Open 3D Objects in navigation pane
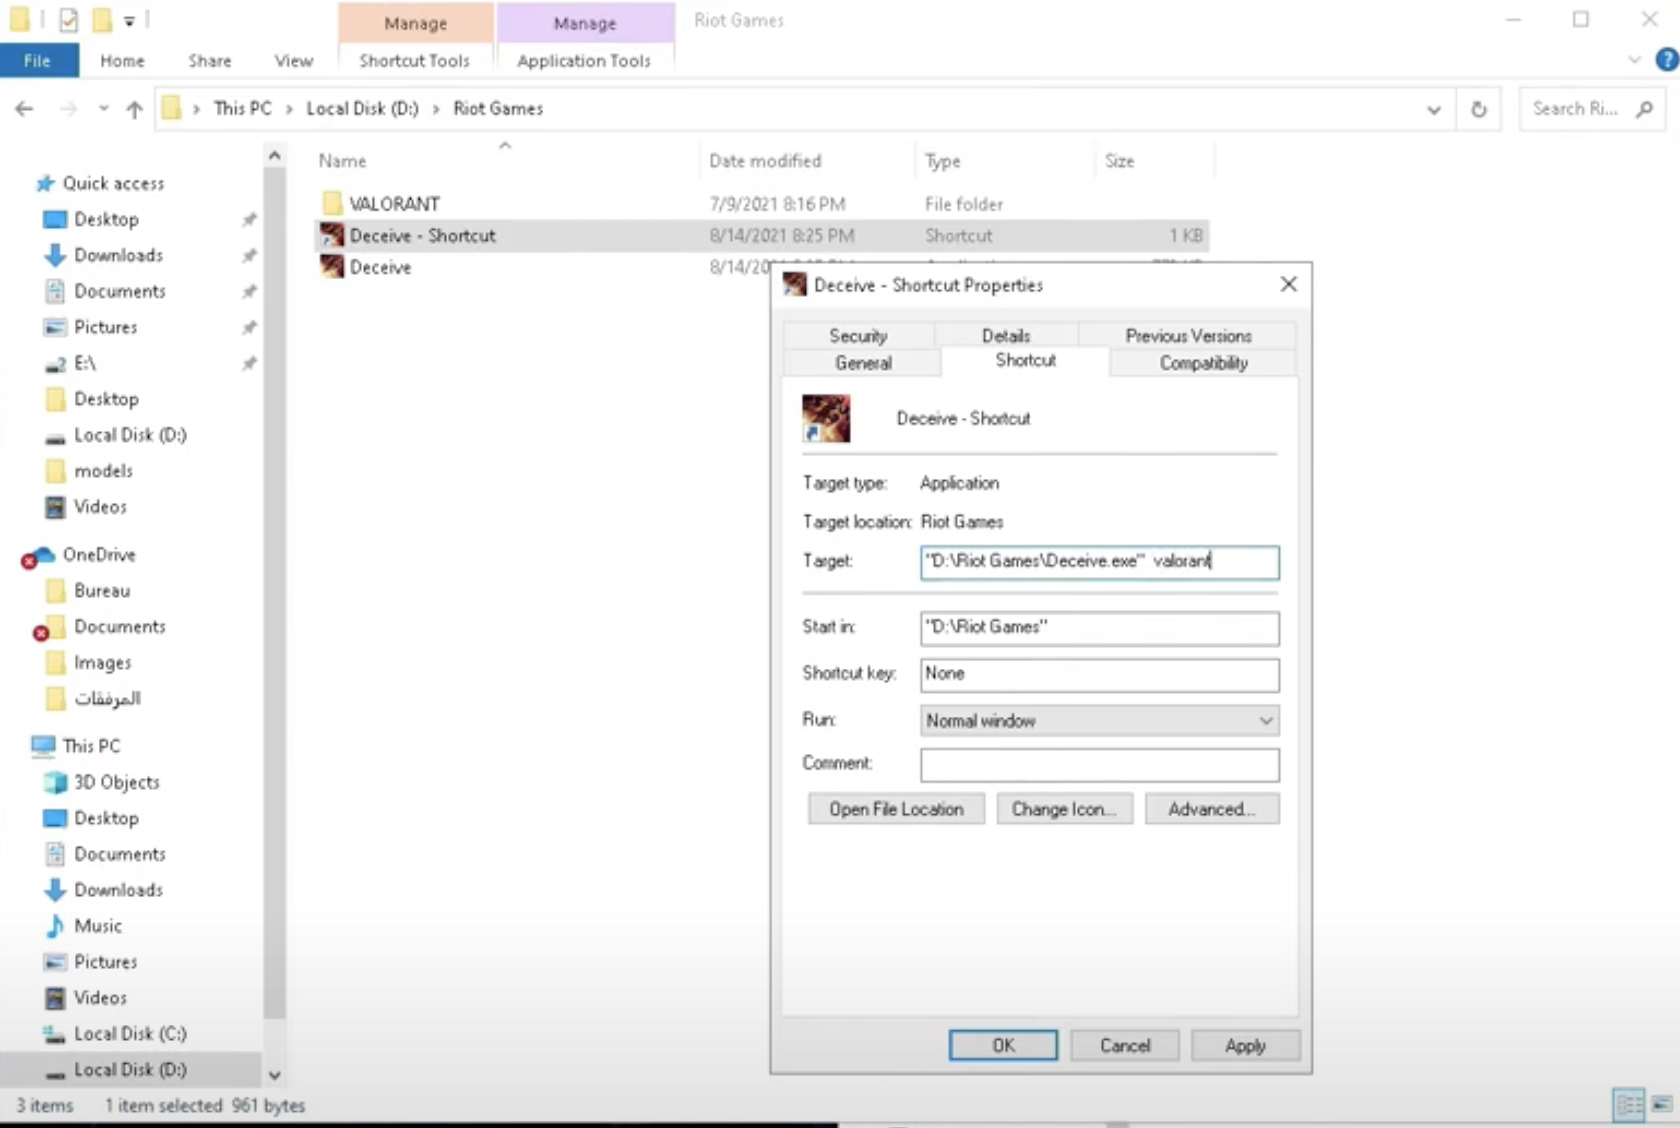1680x1128 pixels. point(116,782)
